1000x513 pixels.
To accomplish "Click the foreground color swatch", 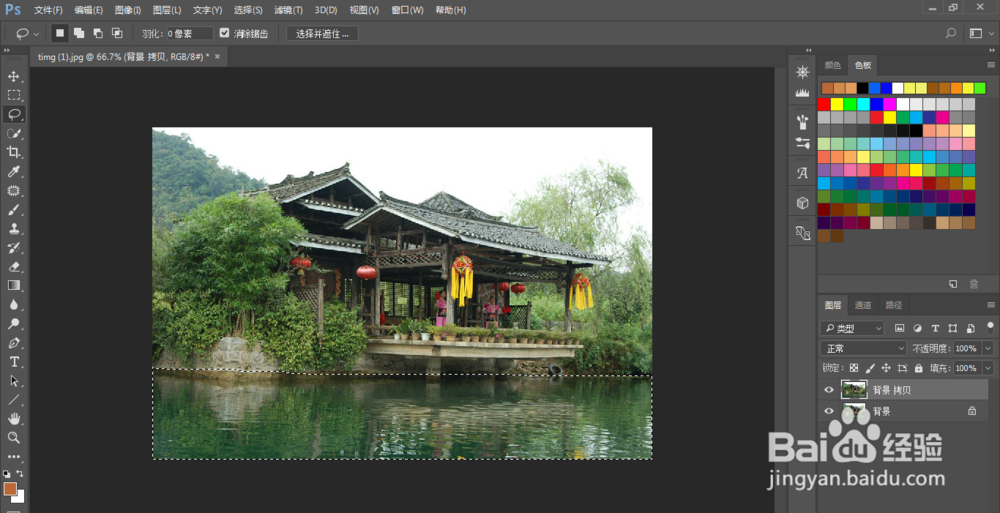I will point(10,489).
